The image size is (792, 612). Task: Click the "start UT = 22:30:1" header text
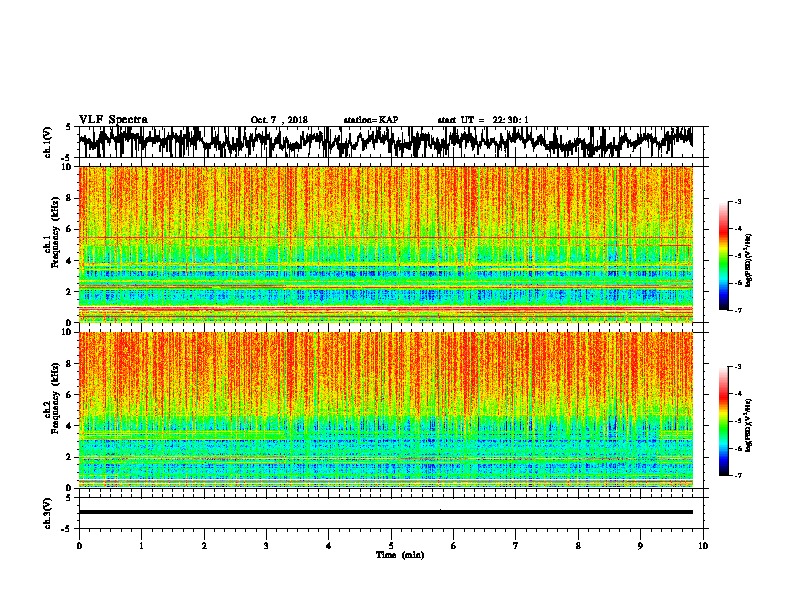click(x=483, y=120)
